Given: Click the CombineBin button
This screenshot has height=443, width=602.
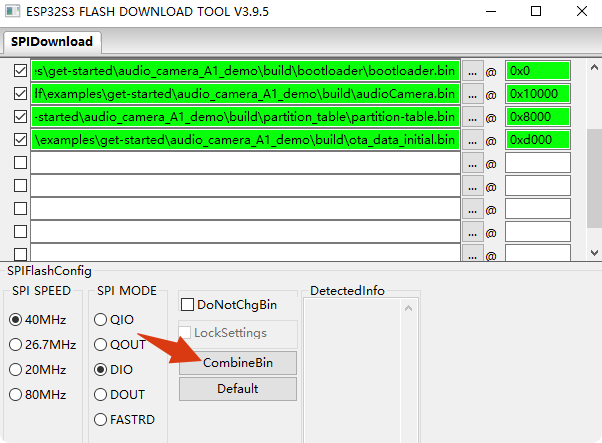Looking at the screenshot, I should 238,363.
